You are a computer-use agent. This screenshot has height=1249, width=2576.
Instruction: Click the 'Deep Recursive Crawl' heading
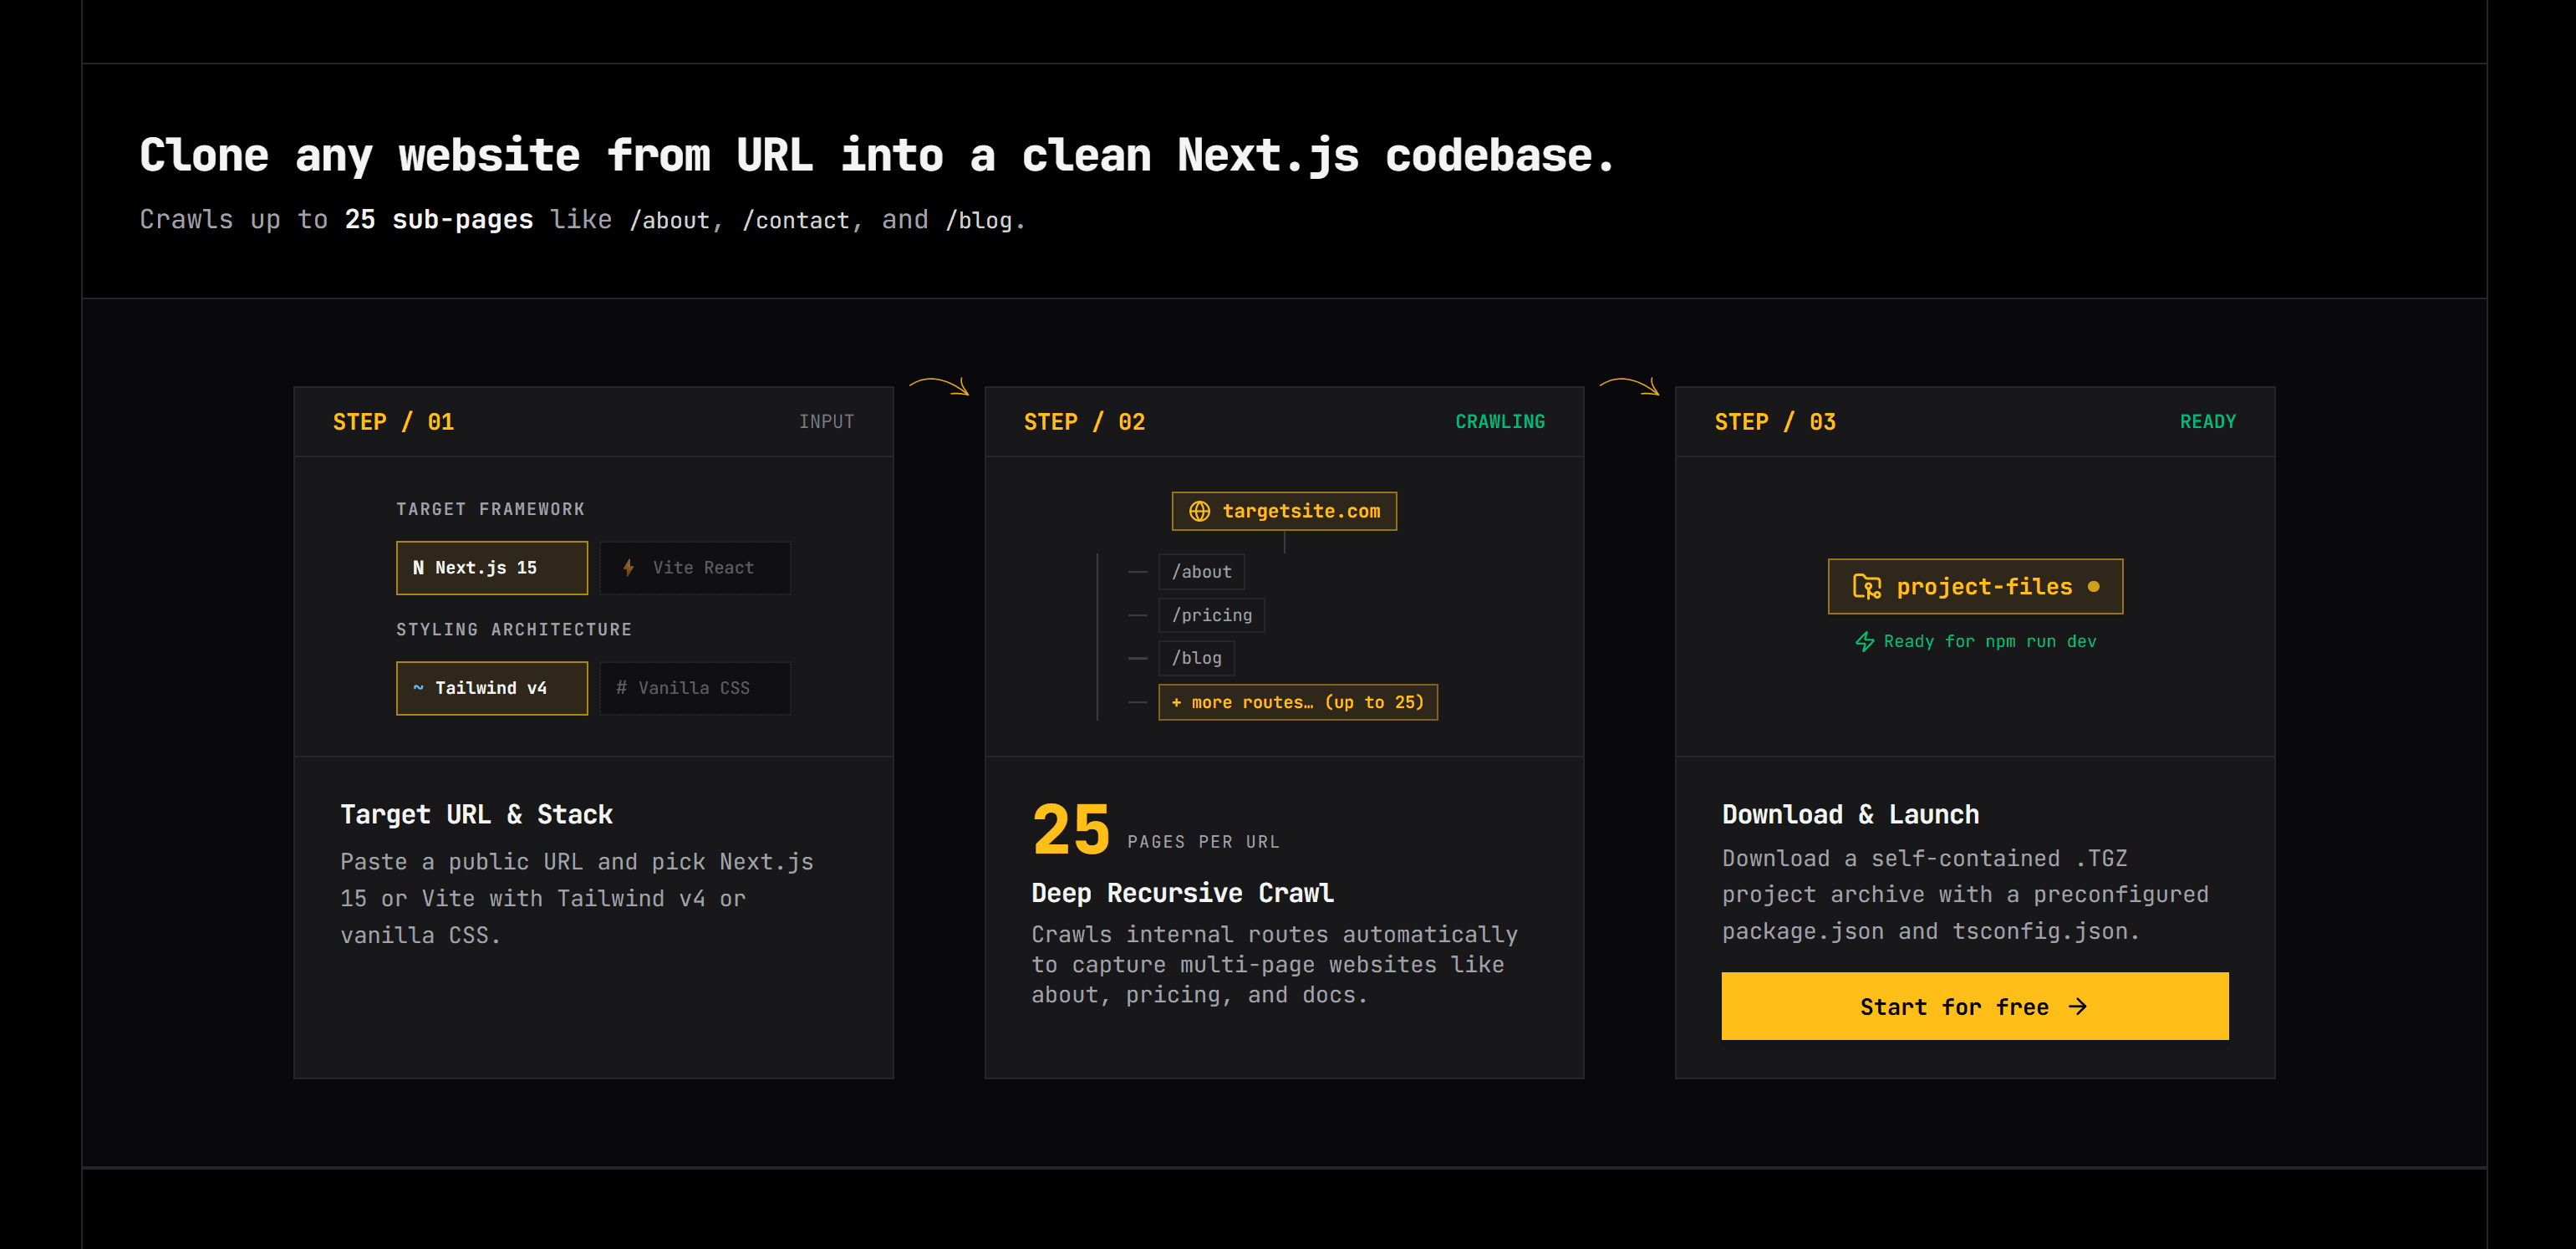tap(1182, 892)
